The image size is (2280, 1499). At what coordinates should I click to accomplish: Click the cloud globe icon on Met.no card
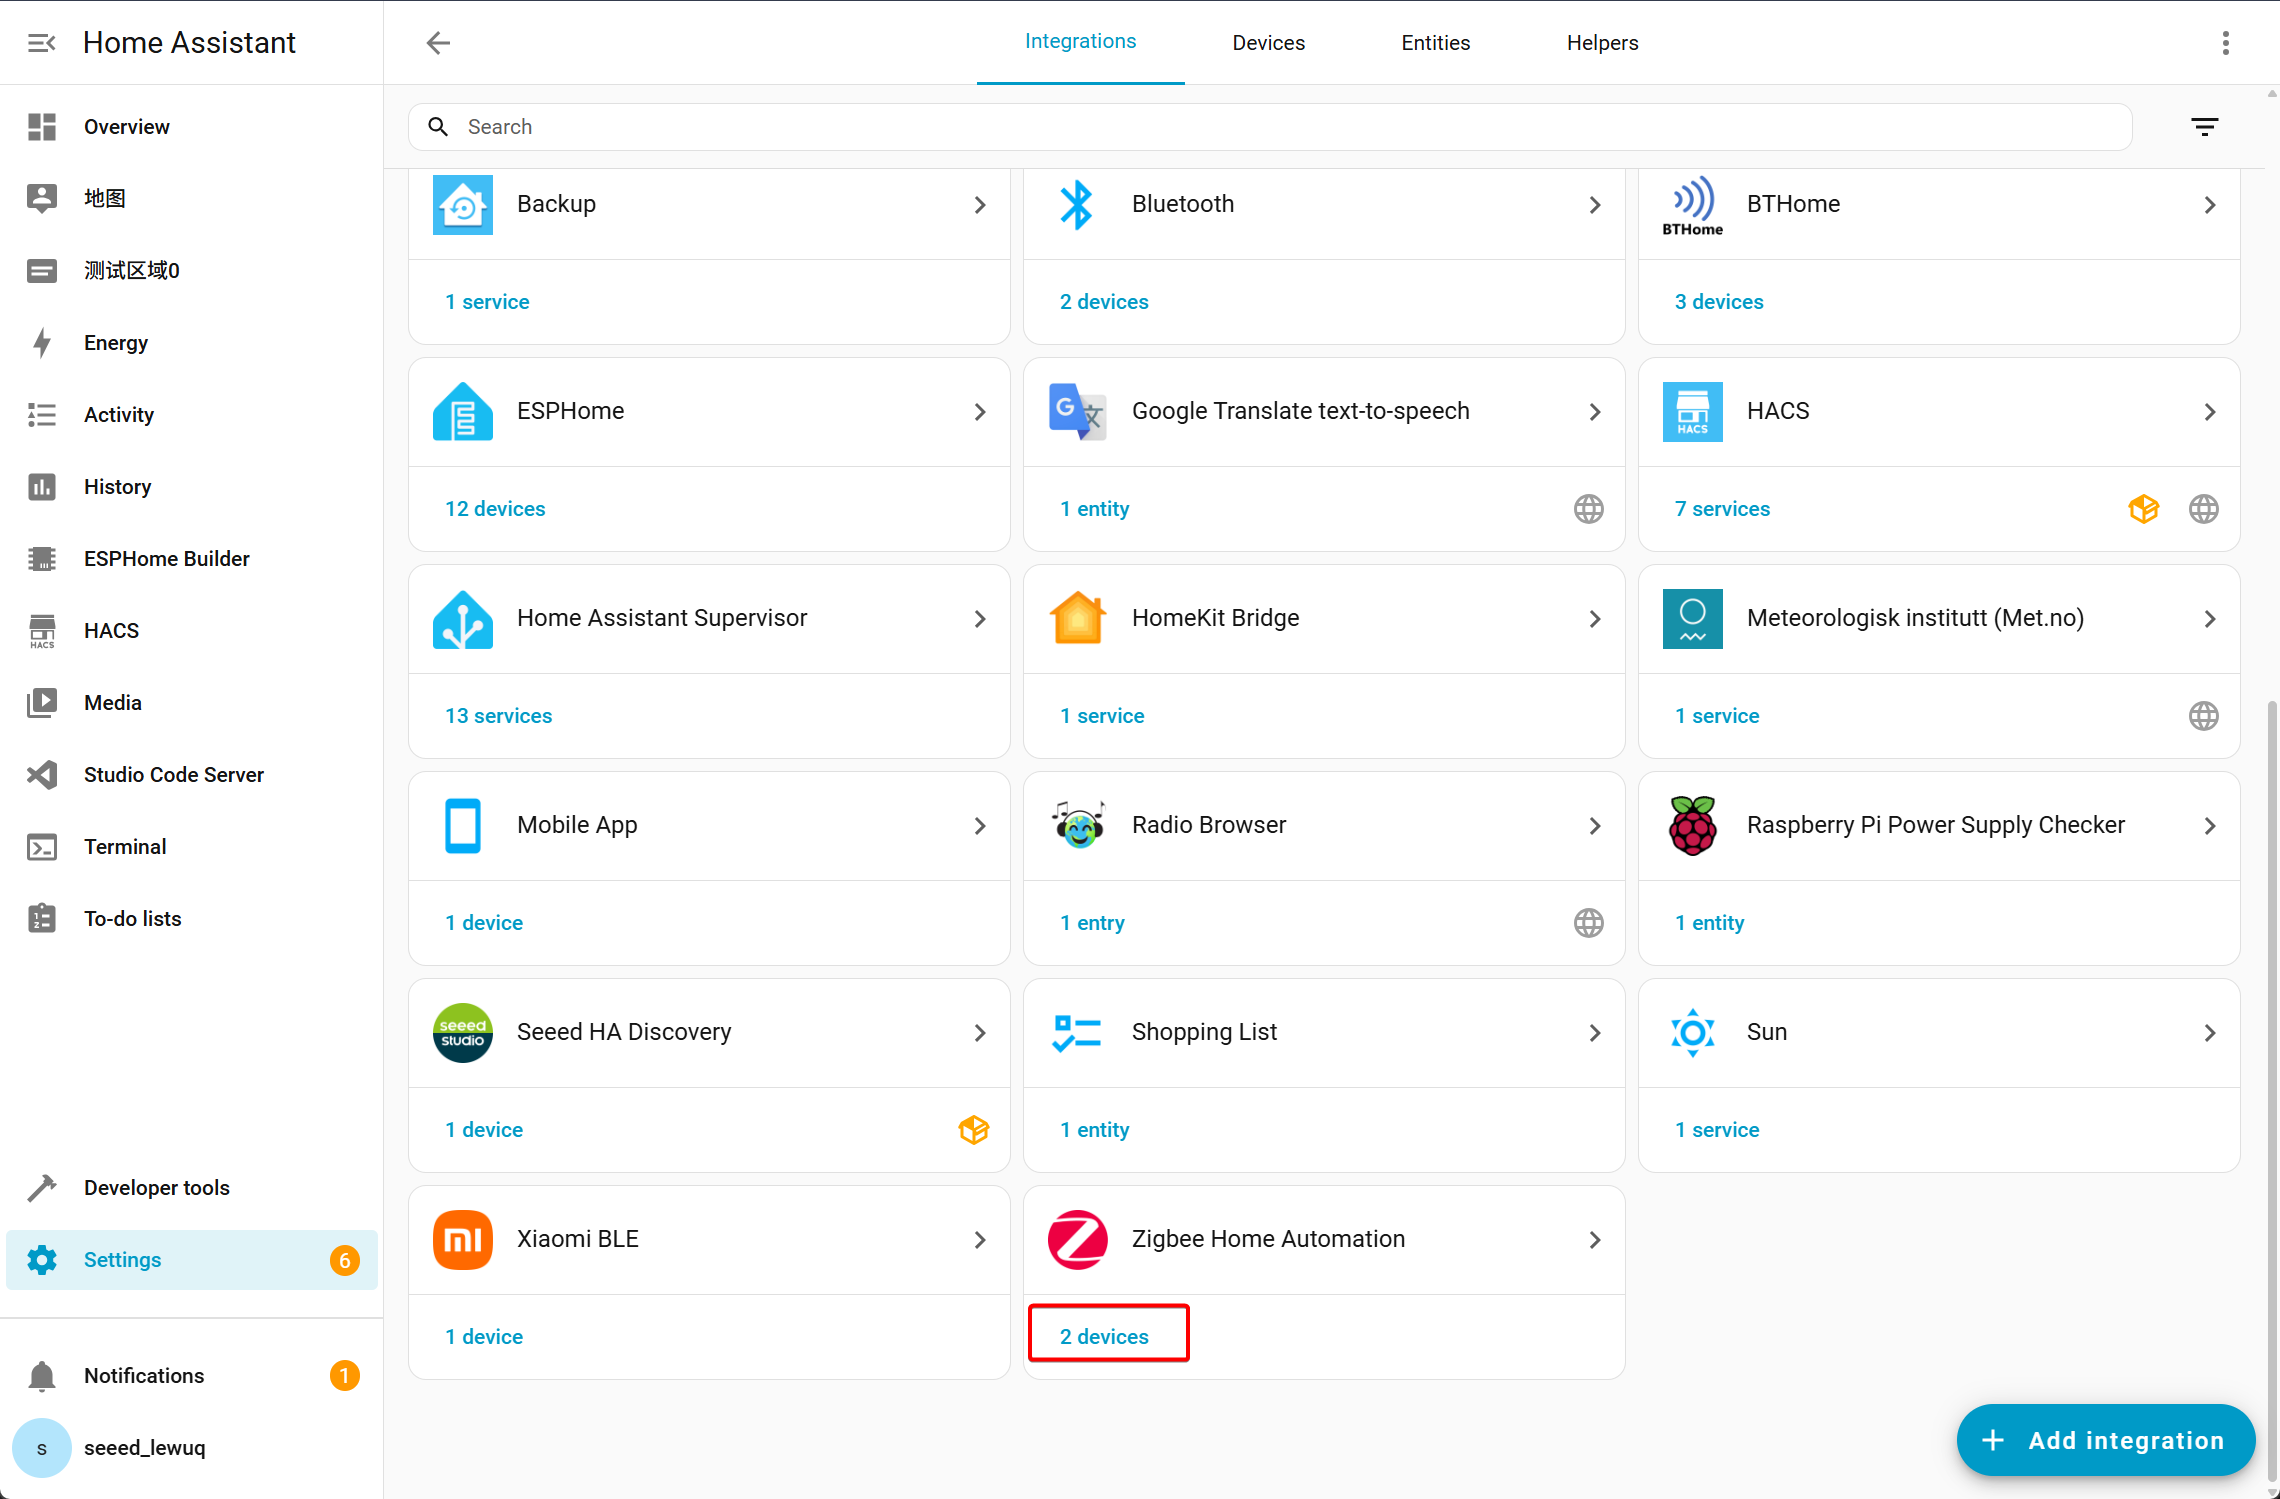2203,716
